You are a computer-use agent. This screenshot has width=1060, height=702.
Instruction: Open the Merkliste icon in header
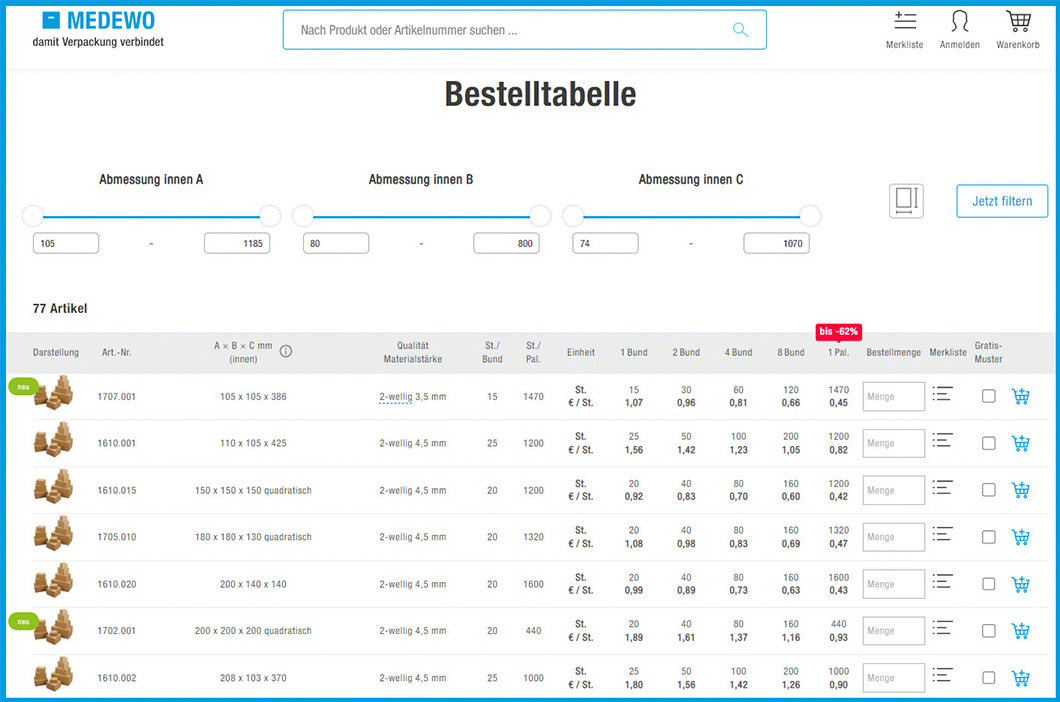(x=904, y=22)
